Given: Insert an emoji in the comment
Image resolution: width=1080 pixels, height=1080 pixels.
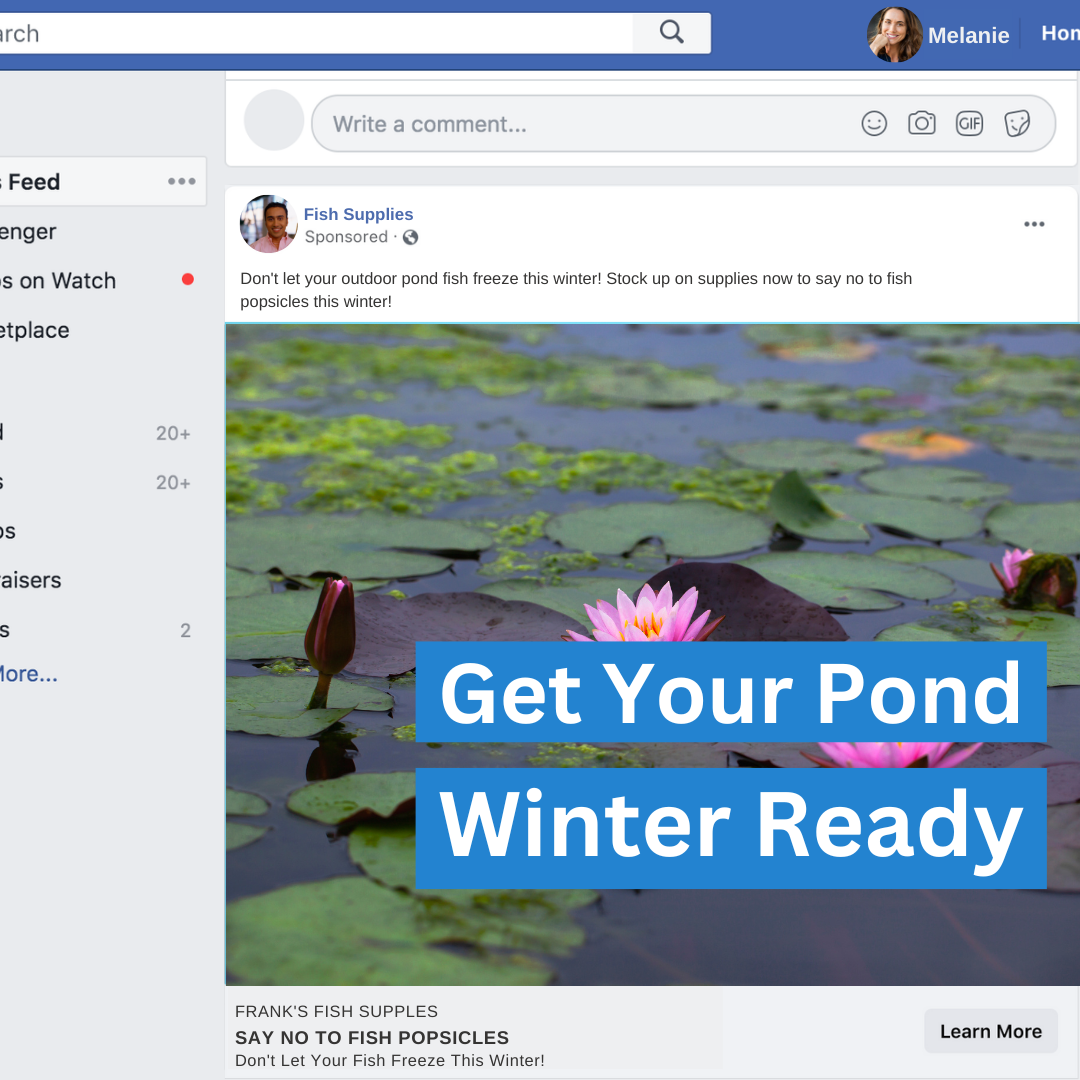Looking at the screenshot, I should coord(874,124).
